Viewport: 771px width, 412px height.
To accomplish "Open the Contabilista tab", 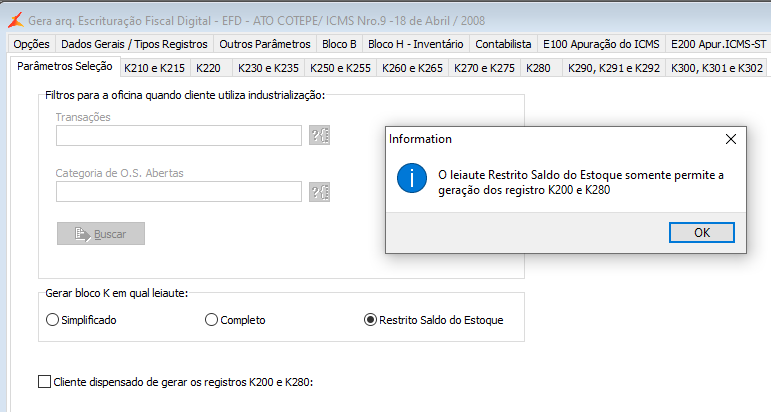I will pos(503,44).
